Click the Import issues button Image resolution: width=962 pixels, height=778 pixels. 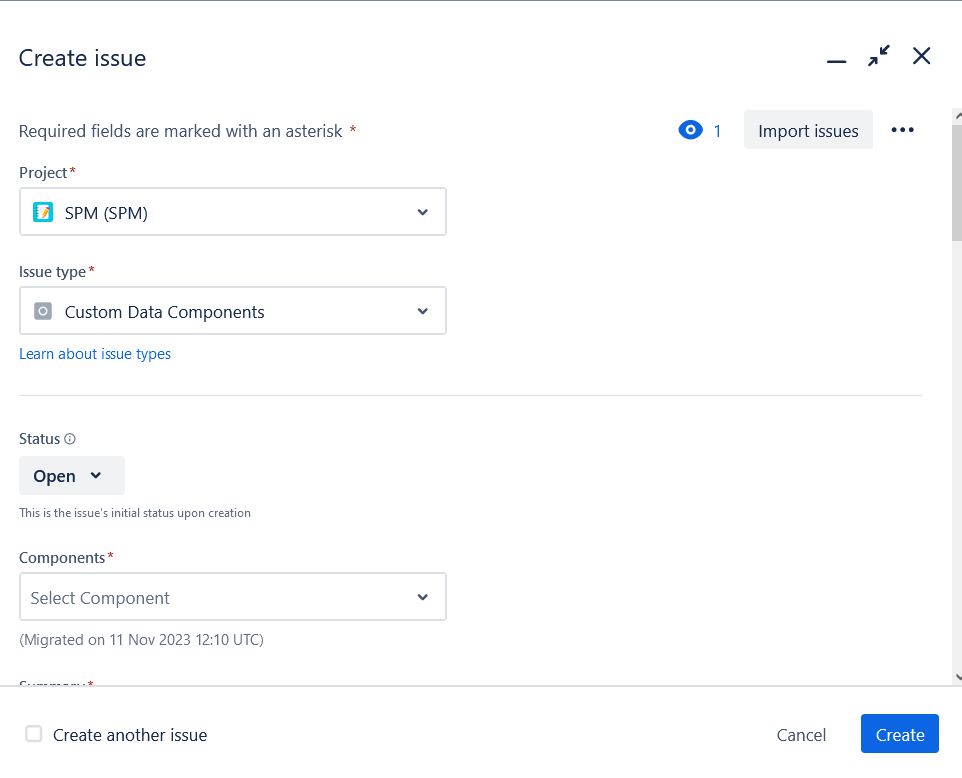[x=808, y=130]
